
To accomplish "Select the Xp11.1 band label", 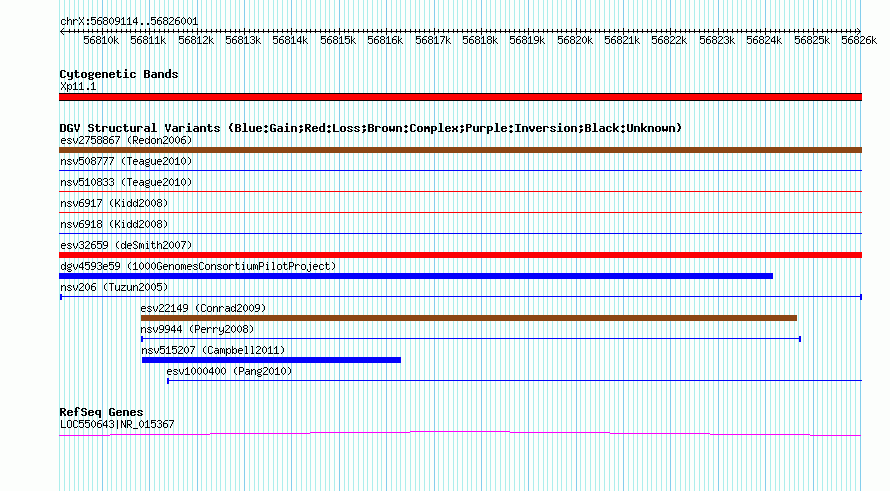I will click(x=78, y=86).
